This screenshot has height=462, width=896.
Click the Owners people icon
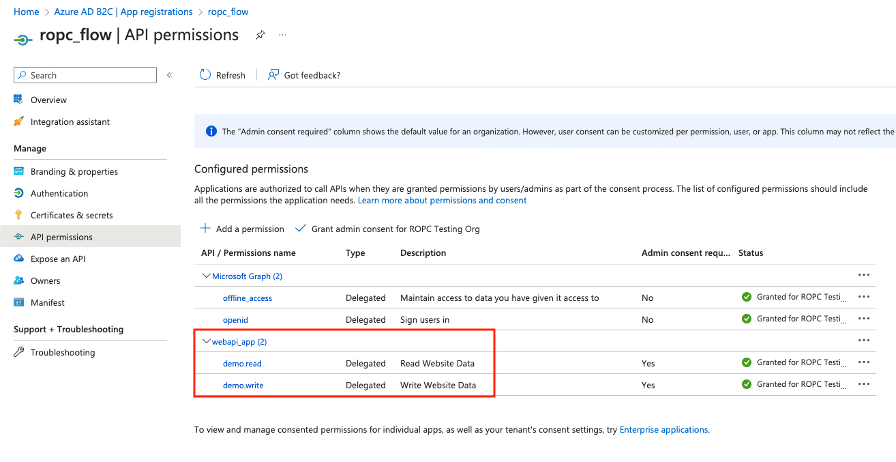pos(19,280)
